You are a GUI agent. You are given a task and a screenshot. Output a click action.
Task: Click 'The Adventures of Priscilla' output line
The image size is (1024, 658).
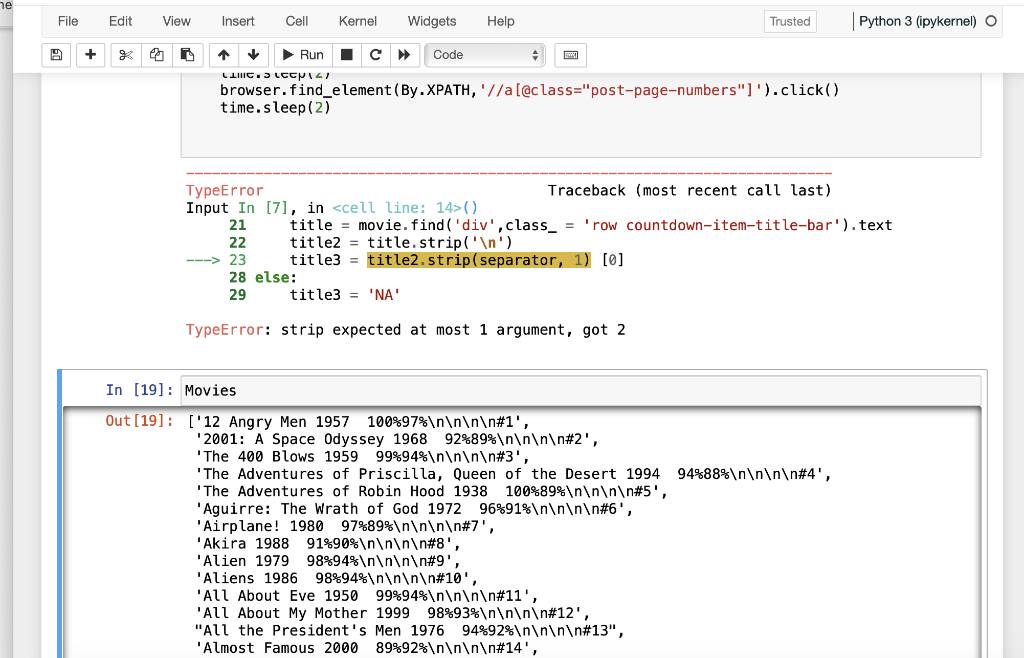pyautogui.click(x=513, y=474)
